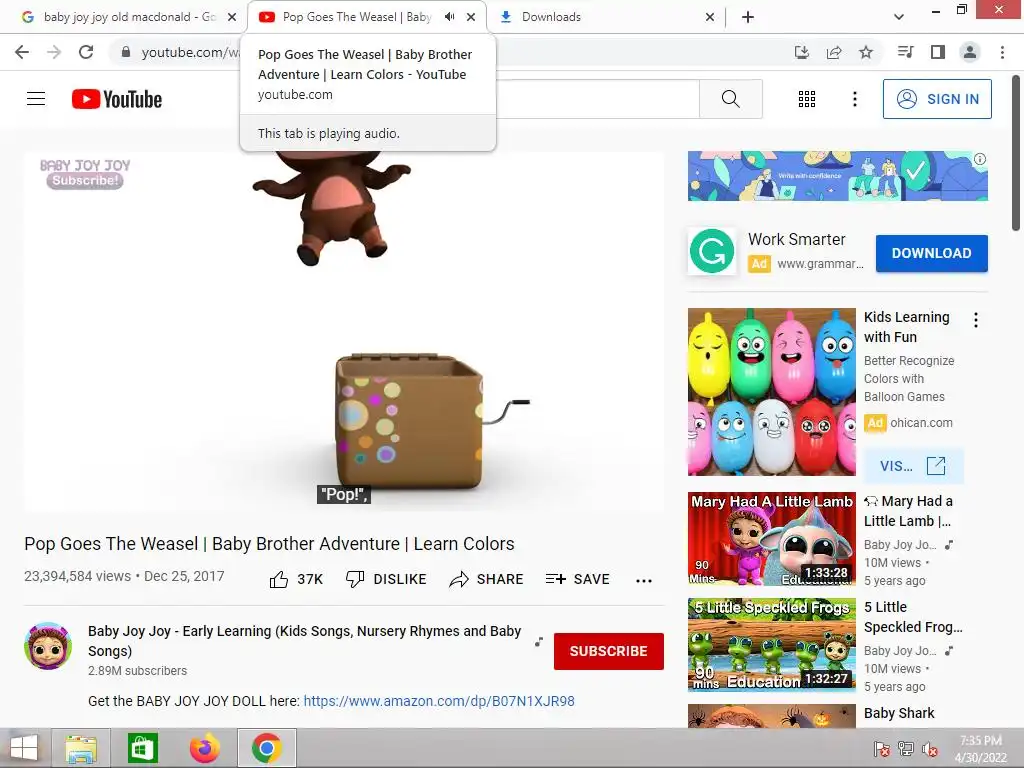
Task: Play 5 Little Speckled Frogs thumbnail
Action: tap(771, 645)
